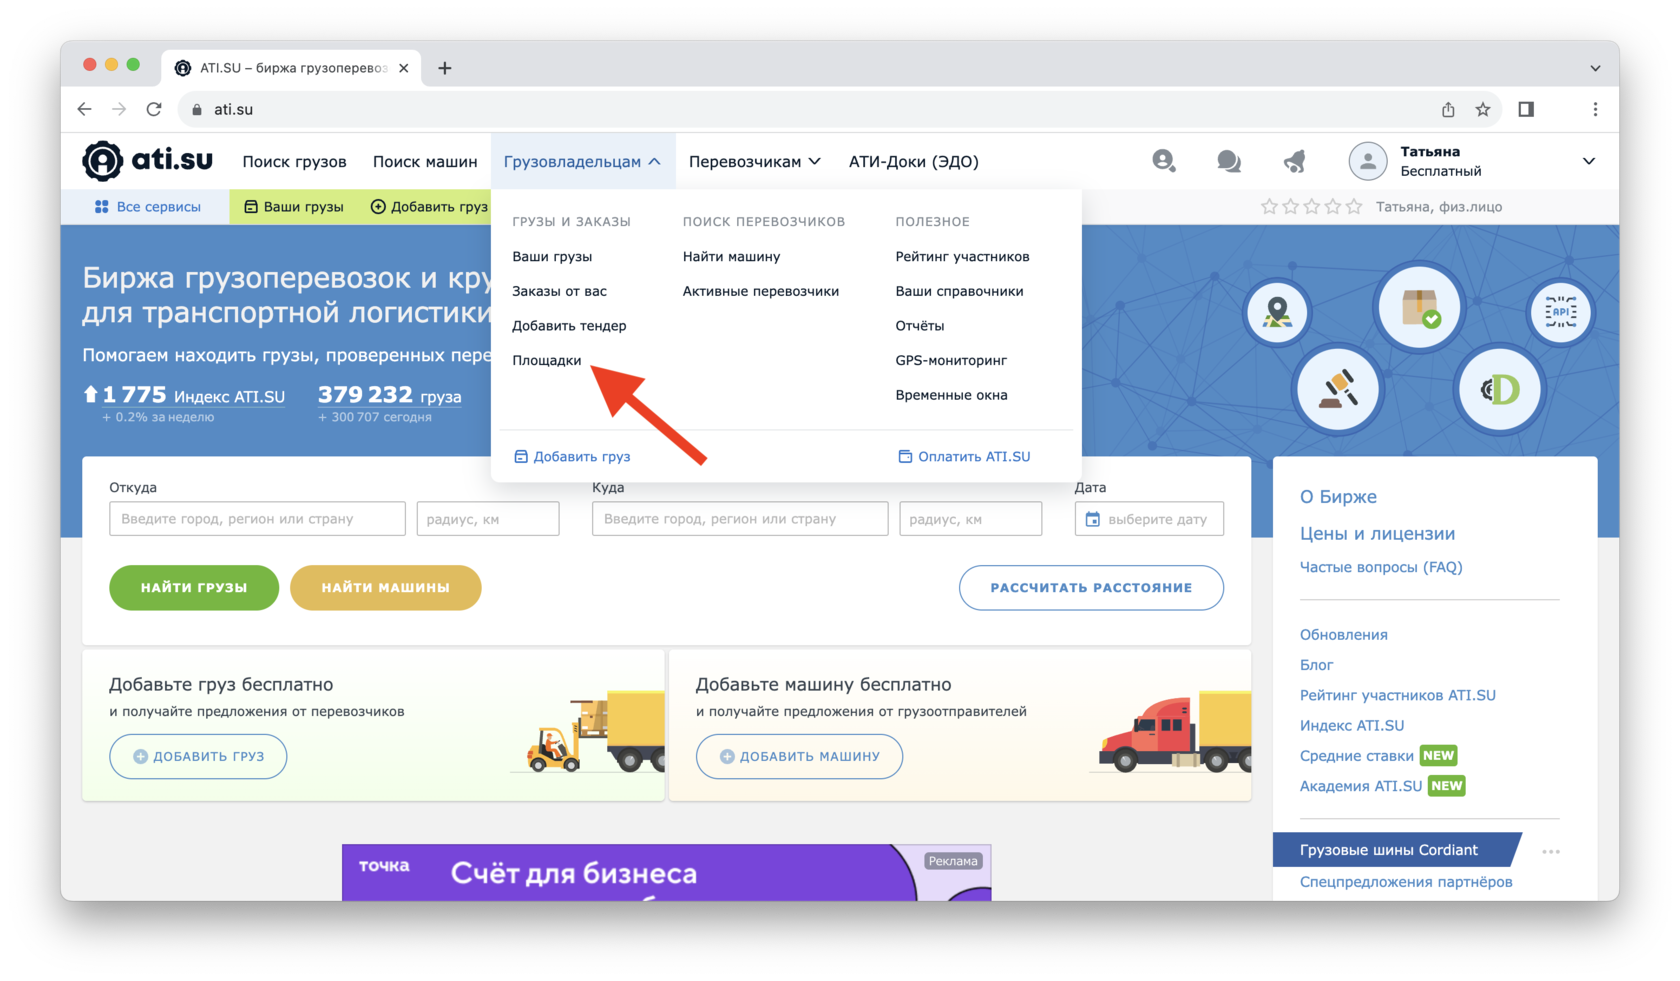Open Временные окна

pyautogui.click(x=951, y=395)
